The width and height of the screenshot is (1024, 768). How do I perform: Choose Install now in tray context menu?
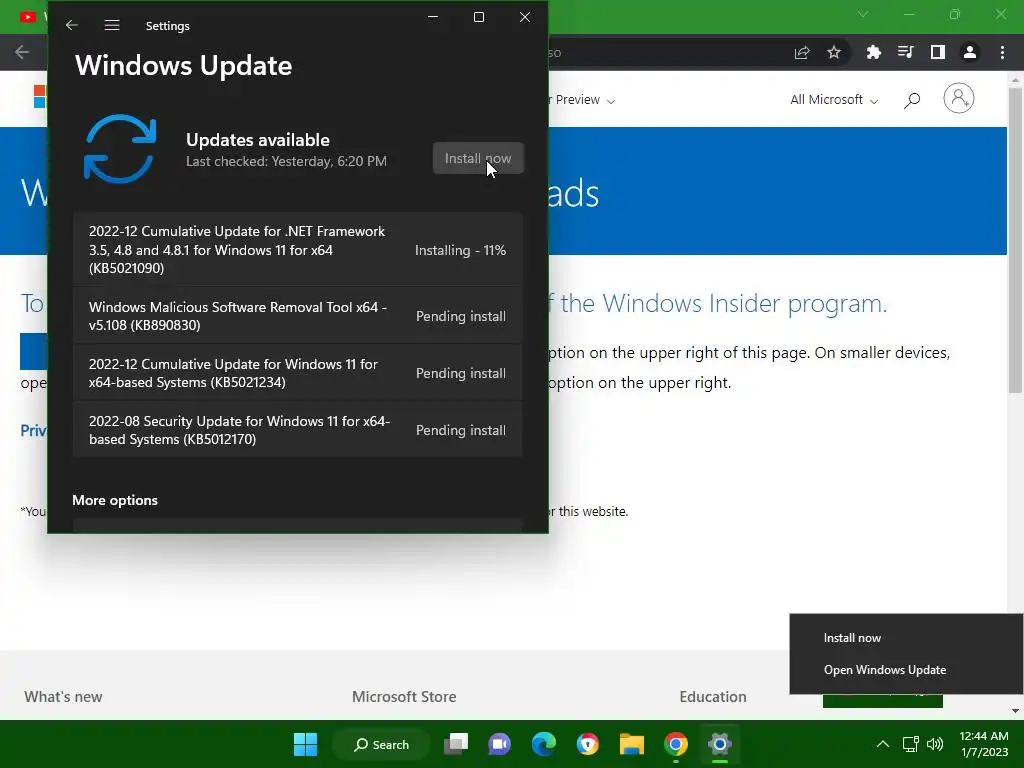pyautogui.click(x=852, y=638)
